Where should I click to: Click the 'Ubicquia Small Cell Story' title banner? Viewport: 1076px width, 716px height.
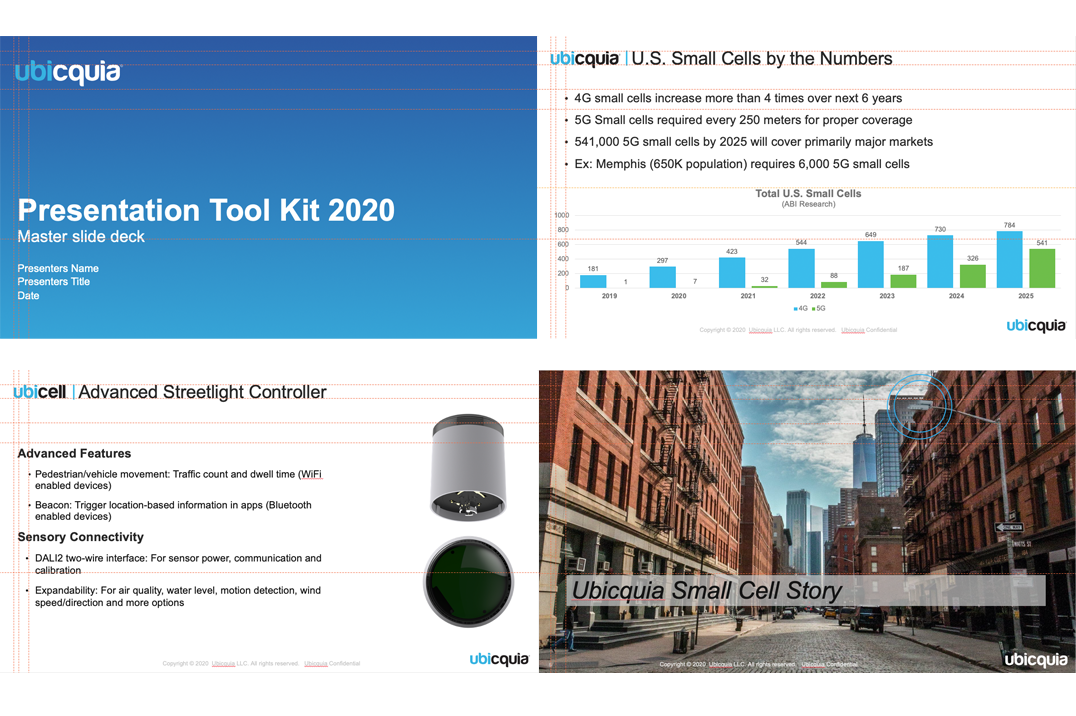[x=804, y=590]
